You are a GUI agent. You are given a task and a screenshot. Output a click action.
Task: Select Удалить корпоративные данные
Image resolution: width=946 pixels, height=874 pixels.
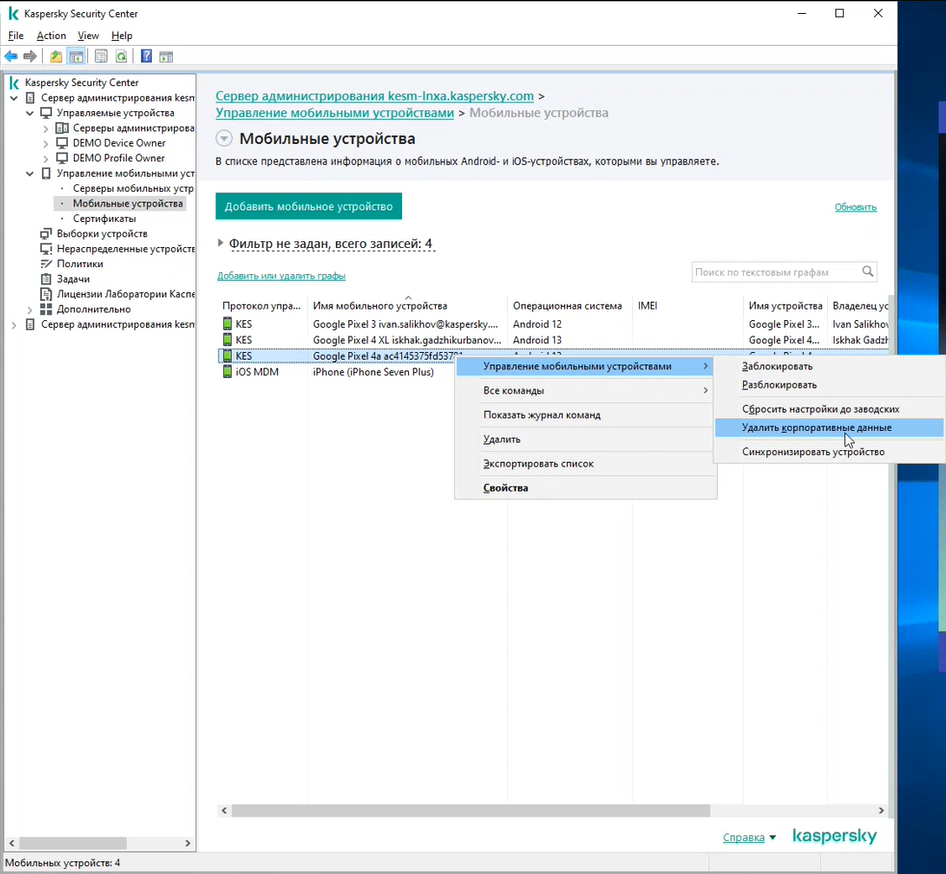pyautogui.click(x=829, y=428)
